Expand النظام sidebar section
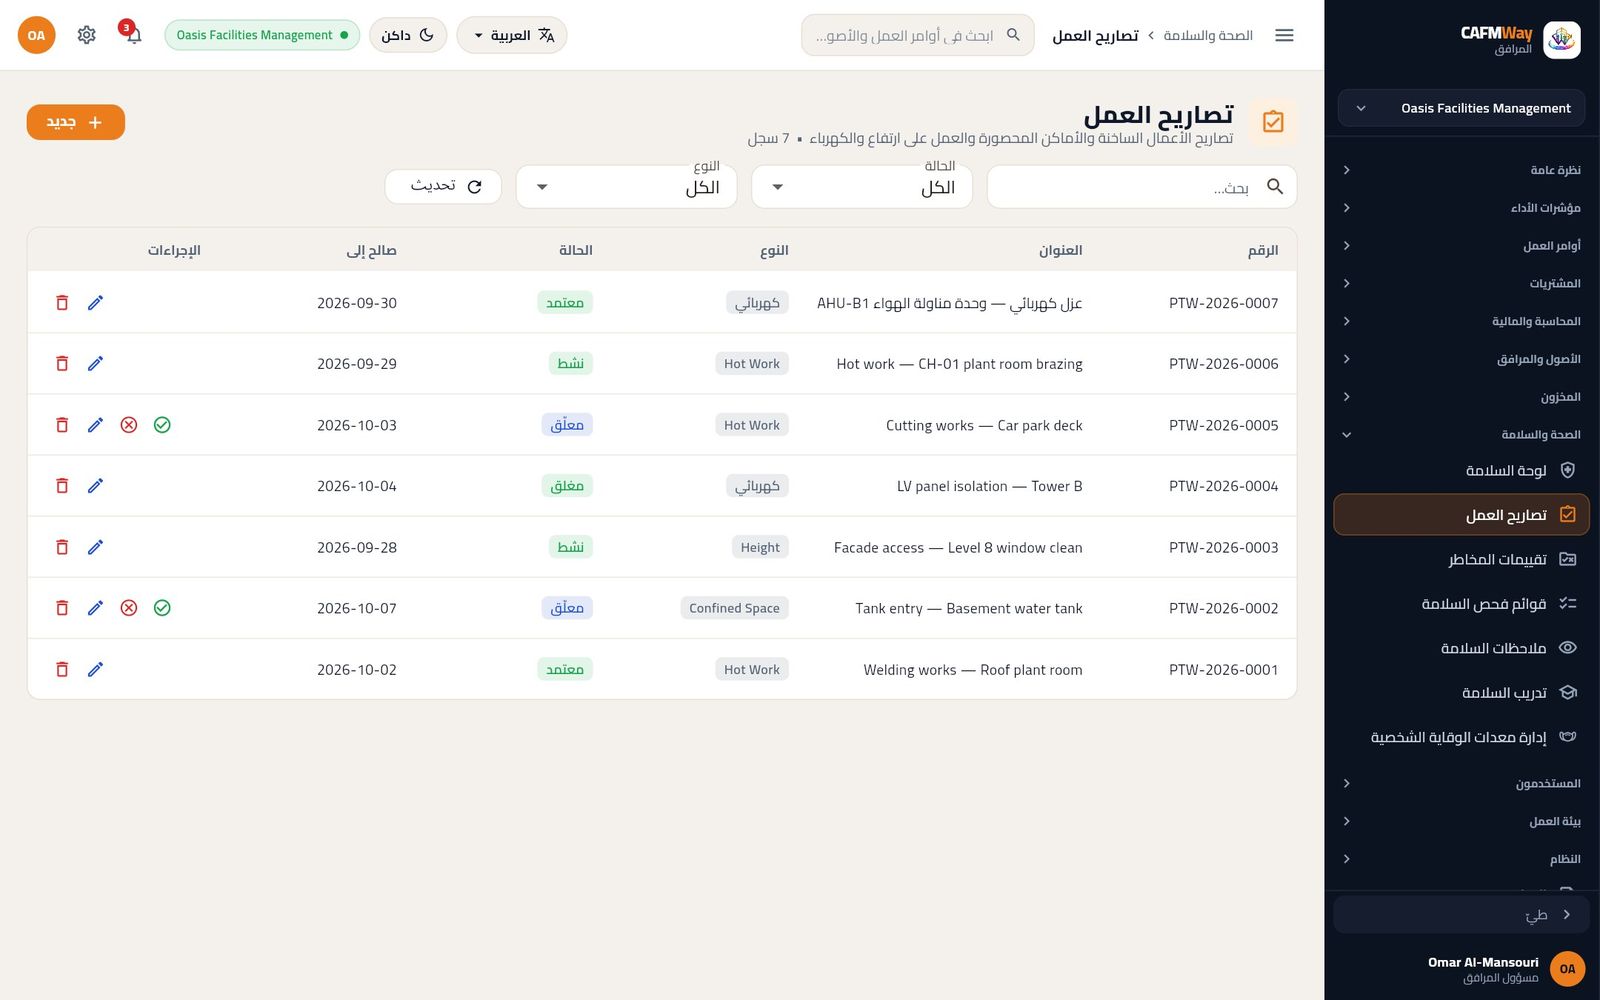Viewport: 1600px width, 1000px height. click(1462, 859)
